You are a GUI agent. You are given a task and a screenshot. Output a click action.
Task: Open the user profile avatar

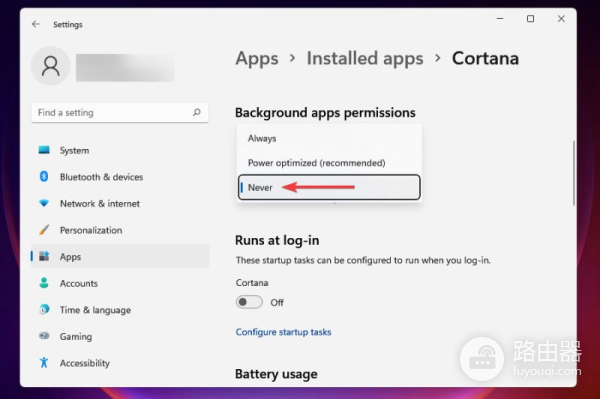click(51, 66)
